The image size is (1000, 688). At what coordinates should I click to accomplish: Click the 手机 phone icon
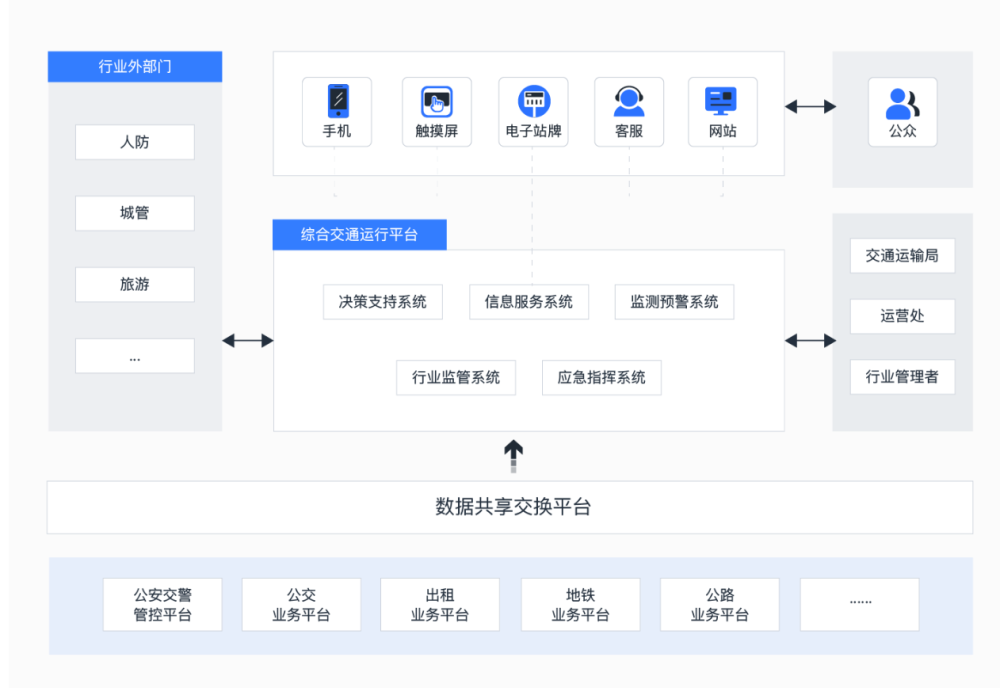[x=338, y=101]
